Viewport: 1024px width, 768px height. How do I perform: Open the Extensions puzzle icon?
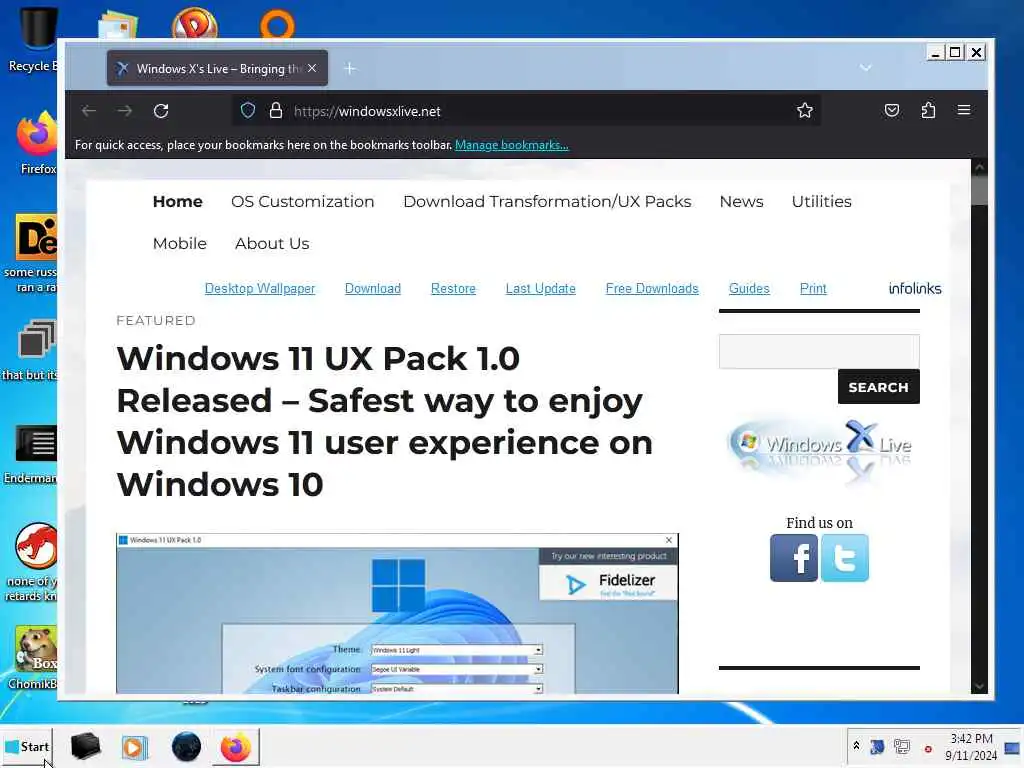click(x=928, y=110)
